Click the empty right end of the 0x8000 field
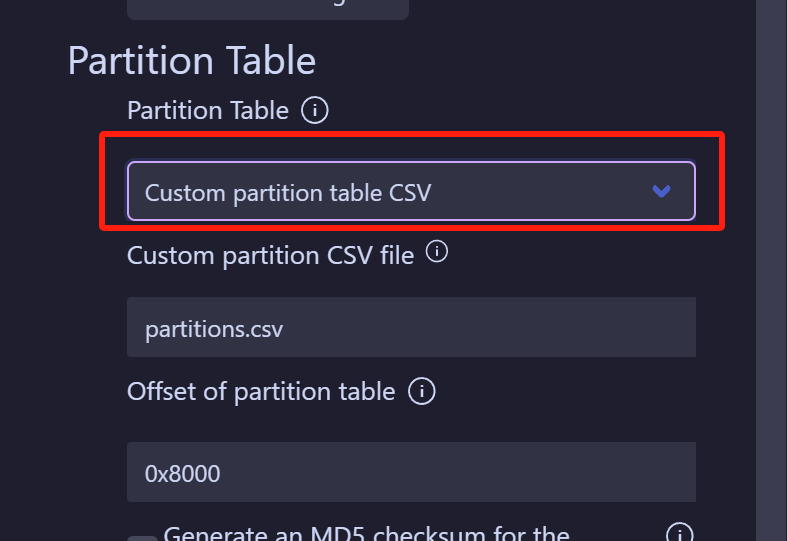Image resolution: width=787 pixels, height=541 pixels. (x=640, y=472)
